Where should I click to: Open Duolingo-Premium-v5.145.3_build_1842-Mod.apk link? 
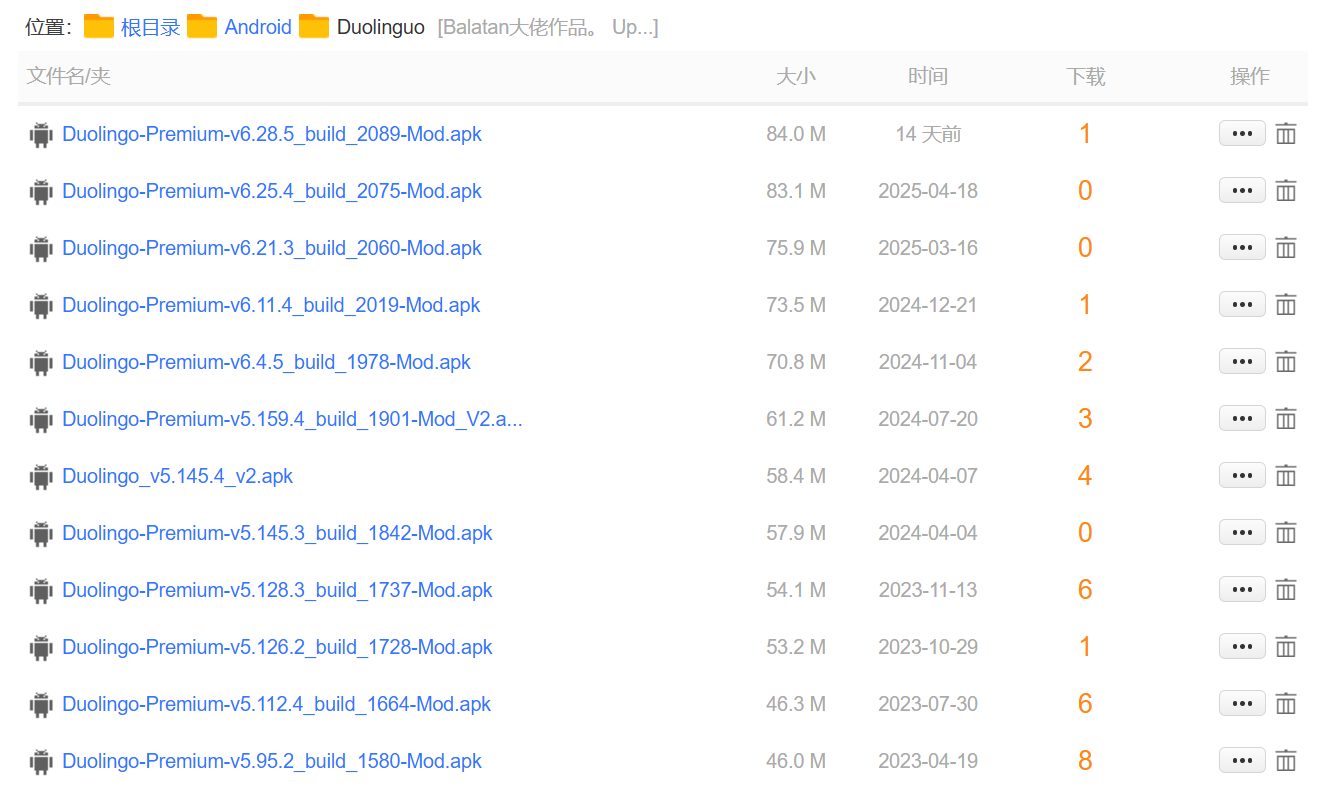277,533
